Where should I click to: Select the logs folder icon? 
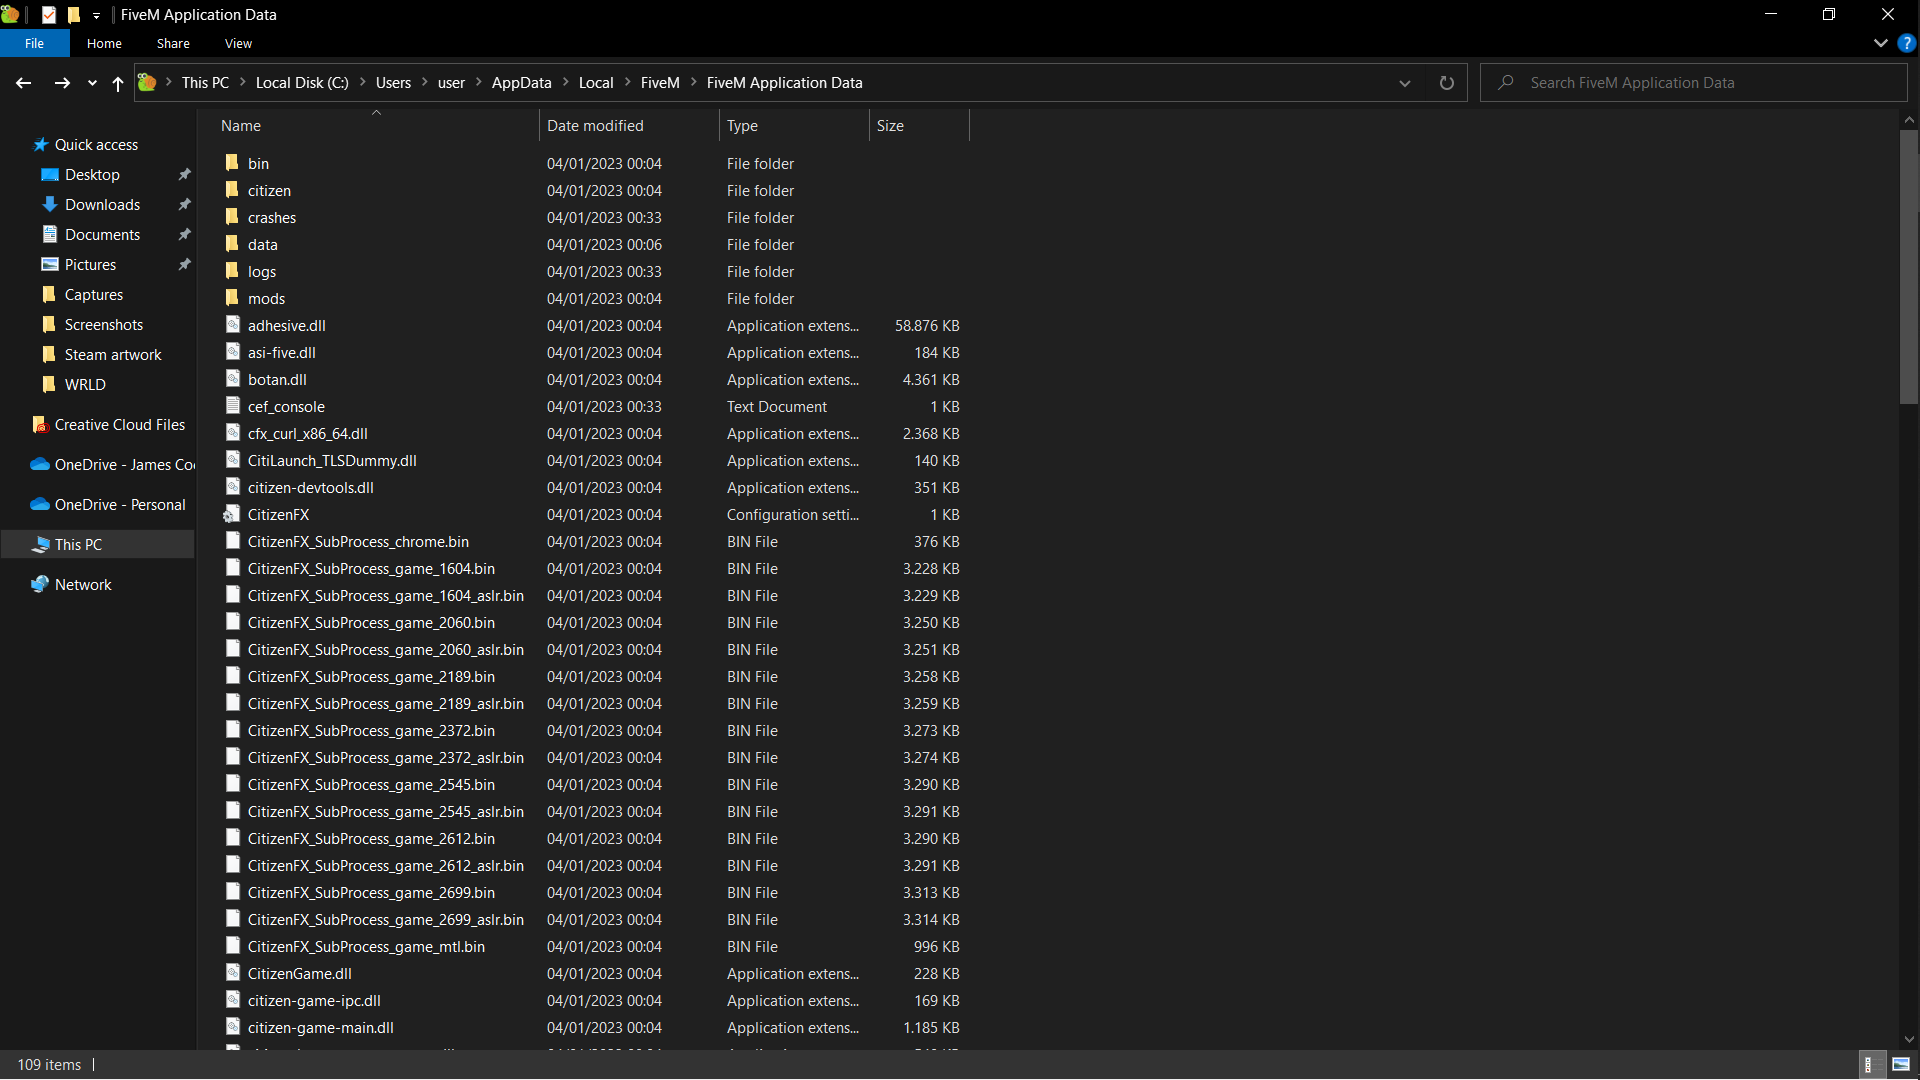(232, 271)
